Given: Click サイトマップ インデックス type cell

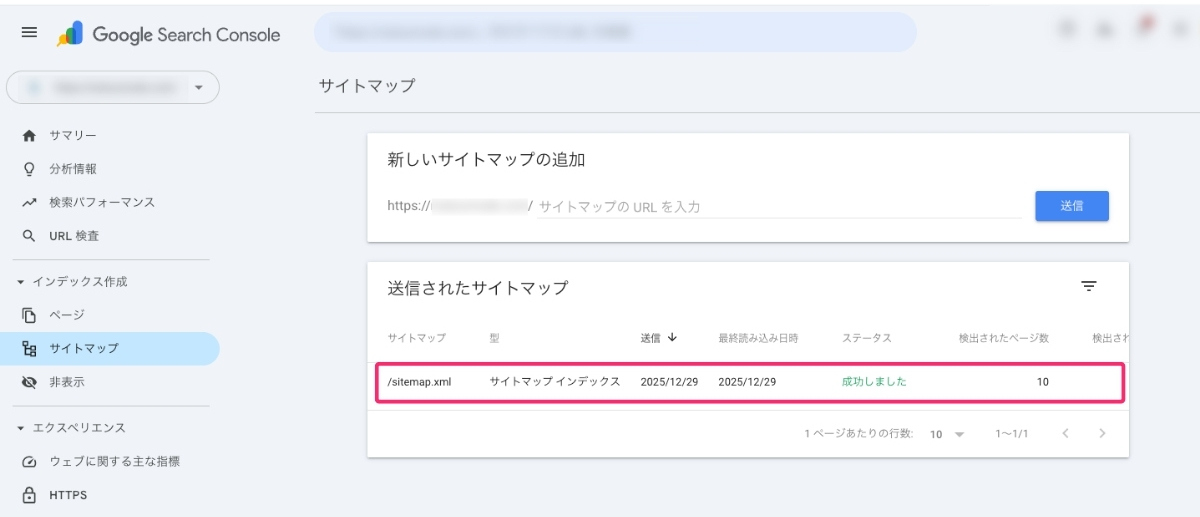Looking at the screenshot, I should [555, 382].
